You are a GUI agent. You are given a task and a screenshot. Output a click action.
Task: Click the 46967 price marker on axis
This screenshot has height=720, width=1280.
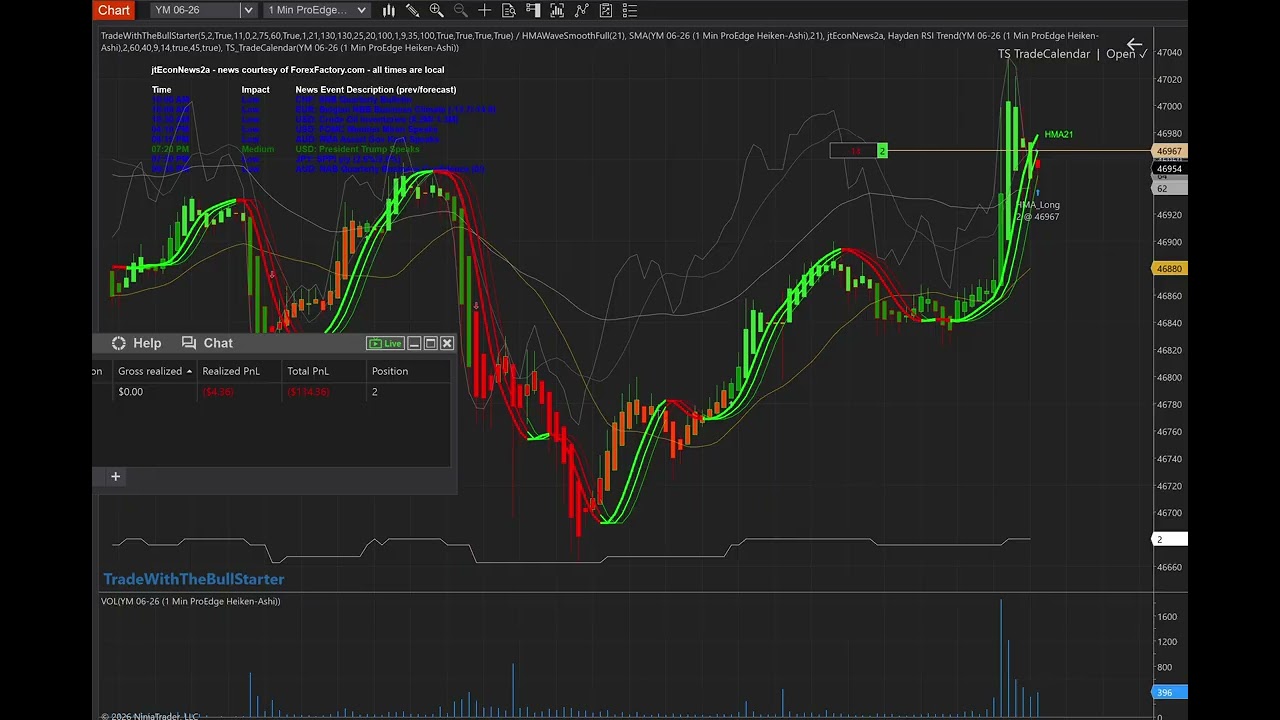point(1169,152)
